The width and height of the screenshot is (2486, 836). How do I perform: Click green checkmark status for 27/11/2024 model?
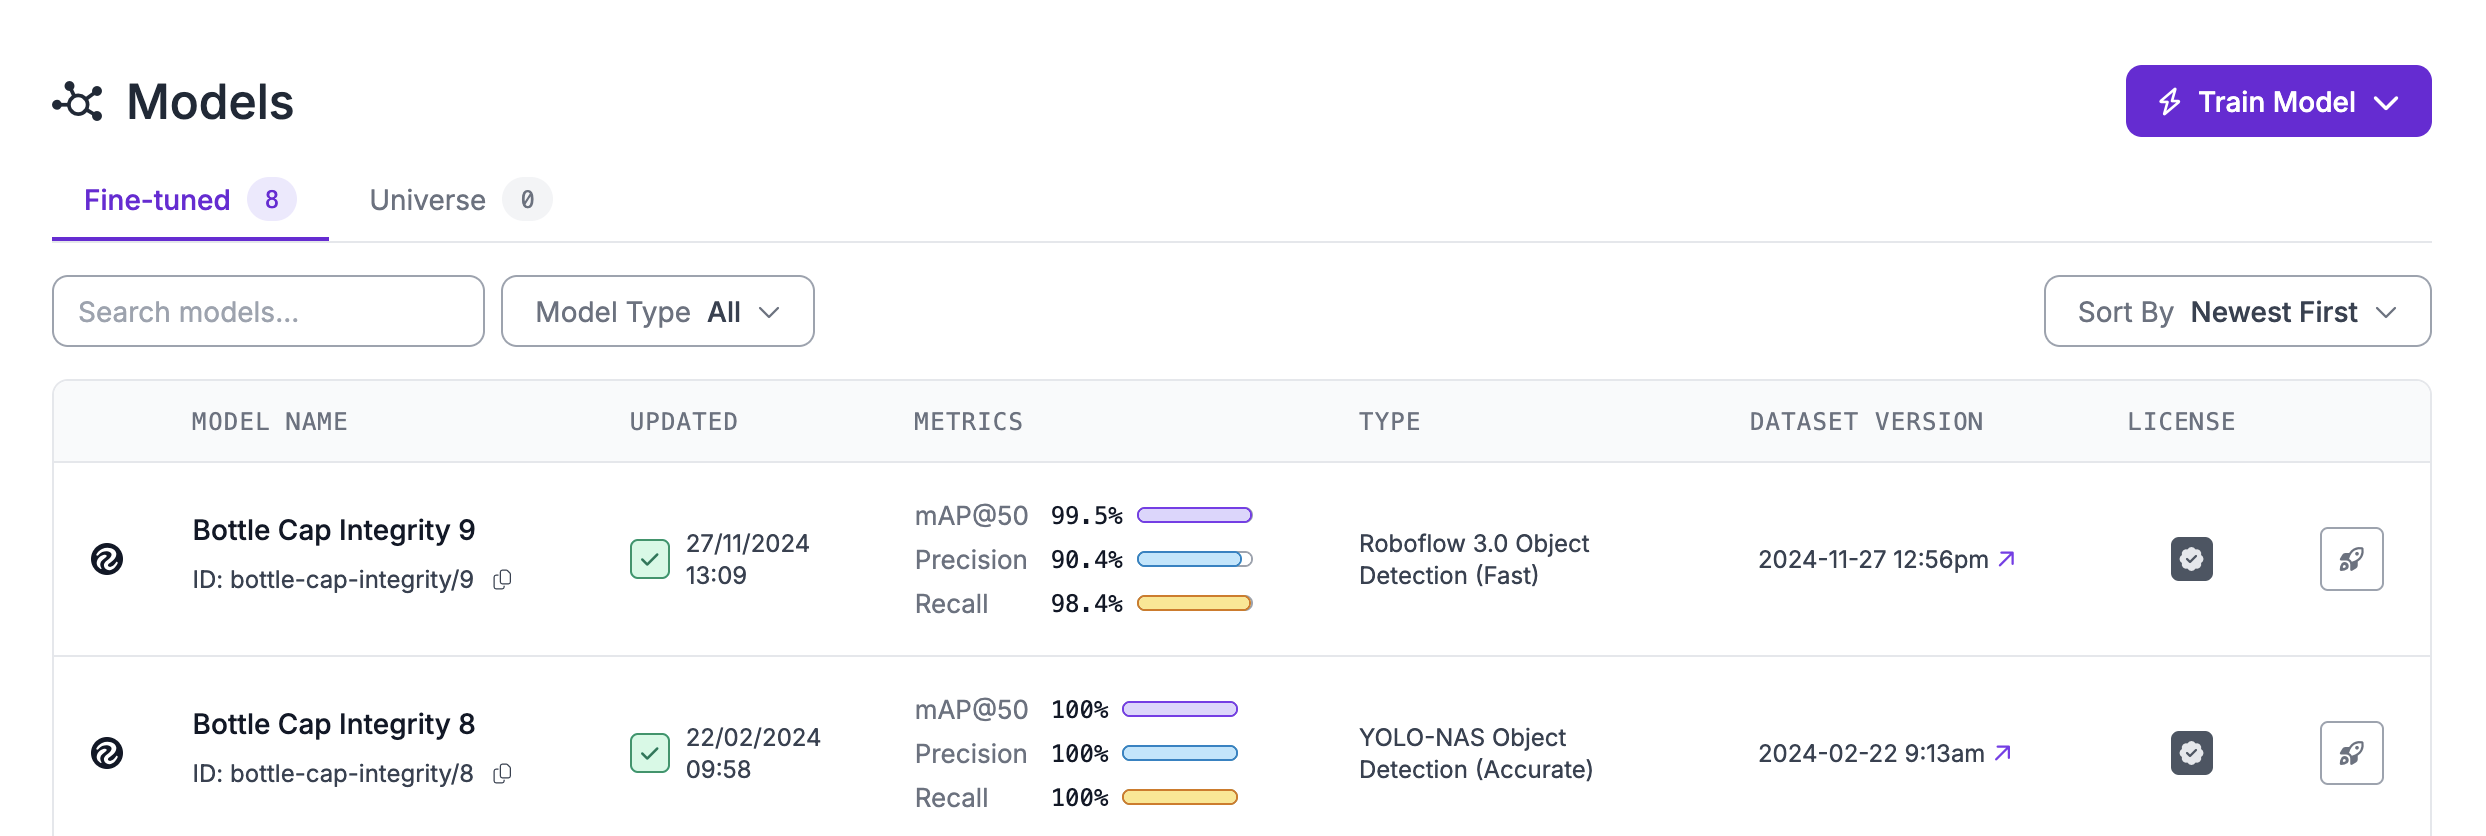pyautogui.click(x=650, y=559)
